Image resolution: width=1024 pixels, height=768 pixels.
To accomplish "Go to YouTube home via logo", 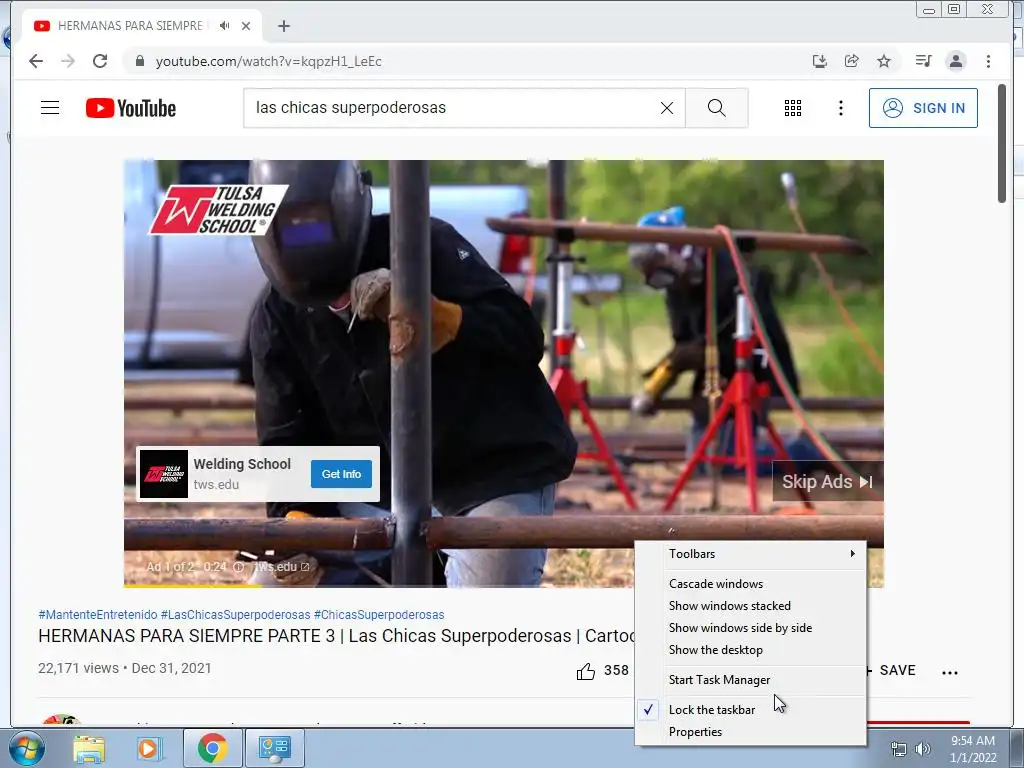I will click(131, 108).
